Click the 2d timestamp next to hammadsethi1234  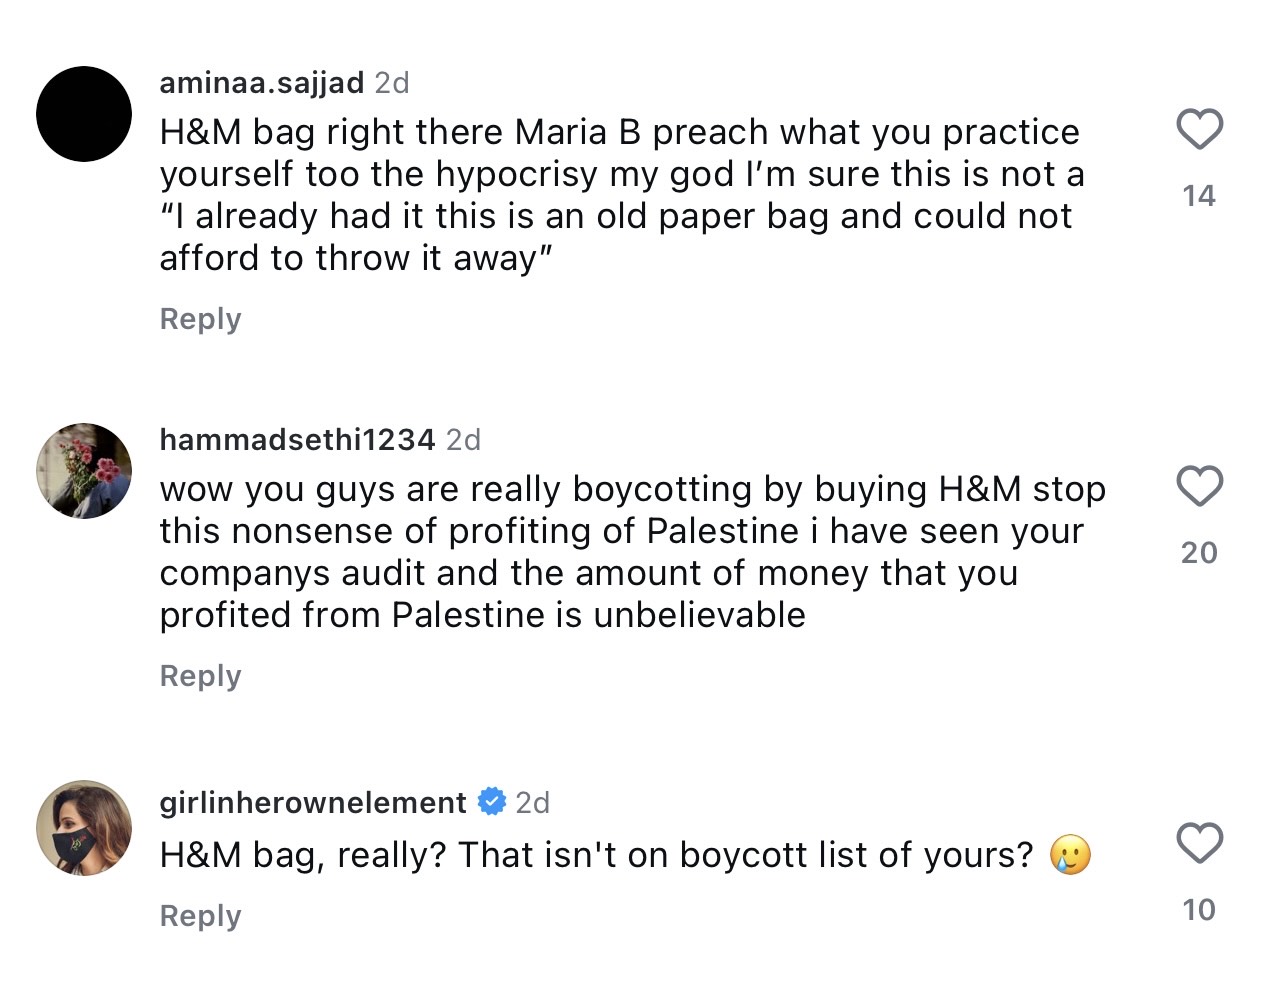click(463, 440)
